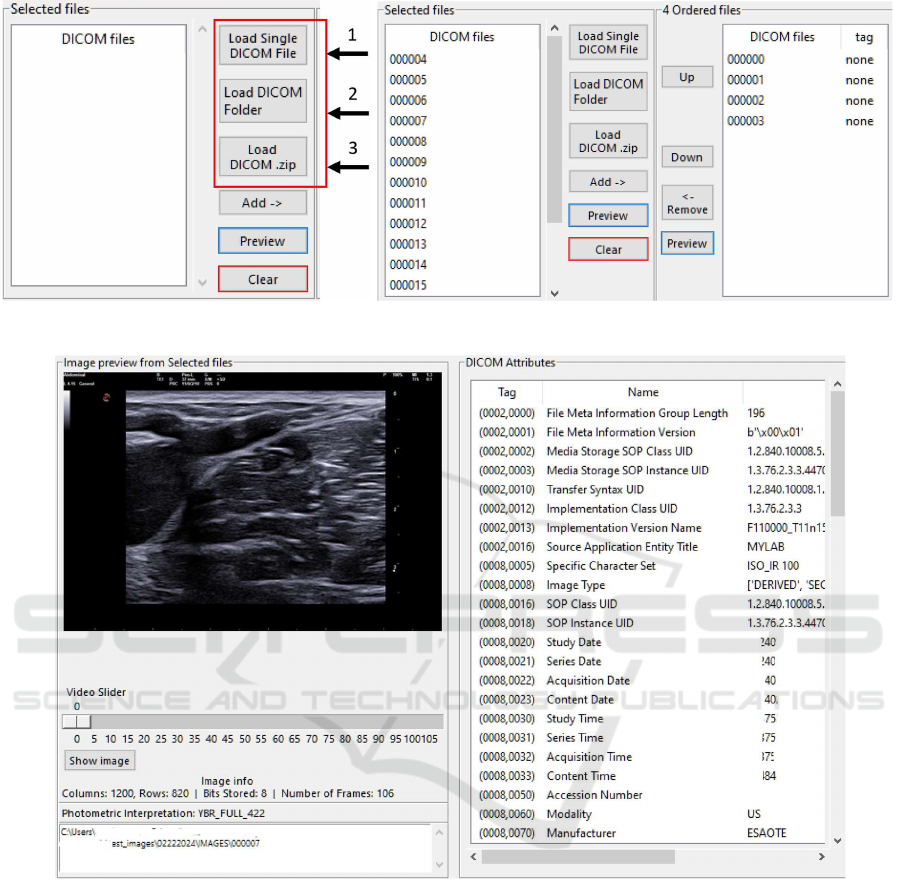Click Add -> beside the populated file list

click(608, 182)
